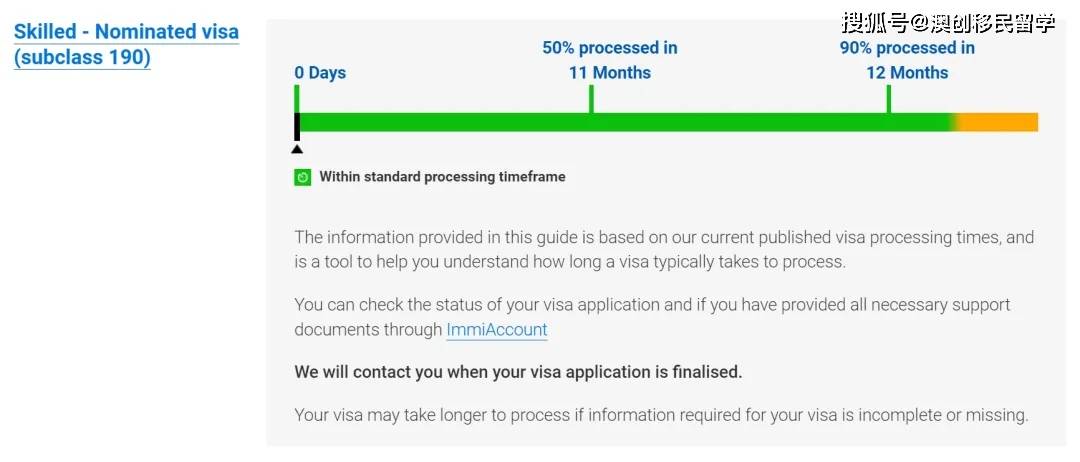The width and height of the screenshot is (1080, 462).
Task: Click the "The information provided in this guide" paragraph
Action: 664,250
